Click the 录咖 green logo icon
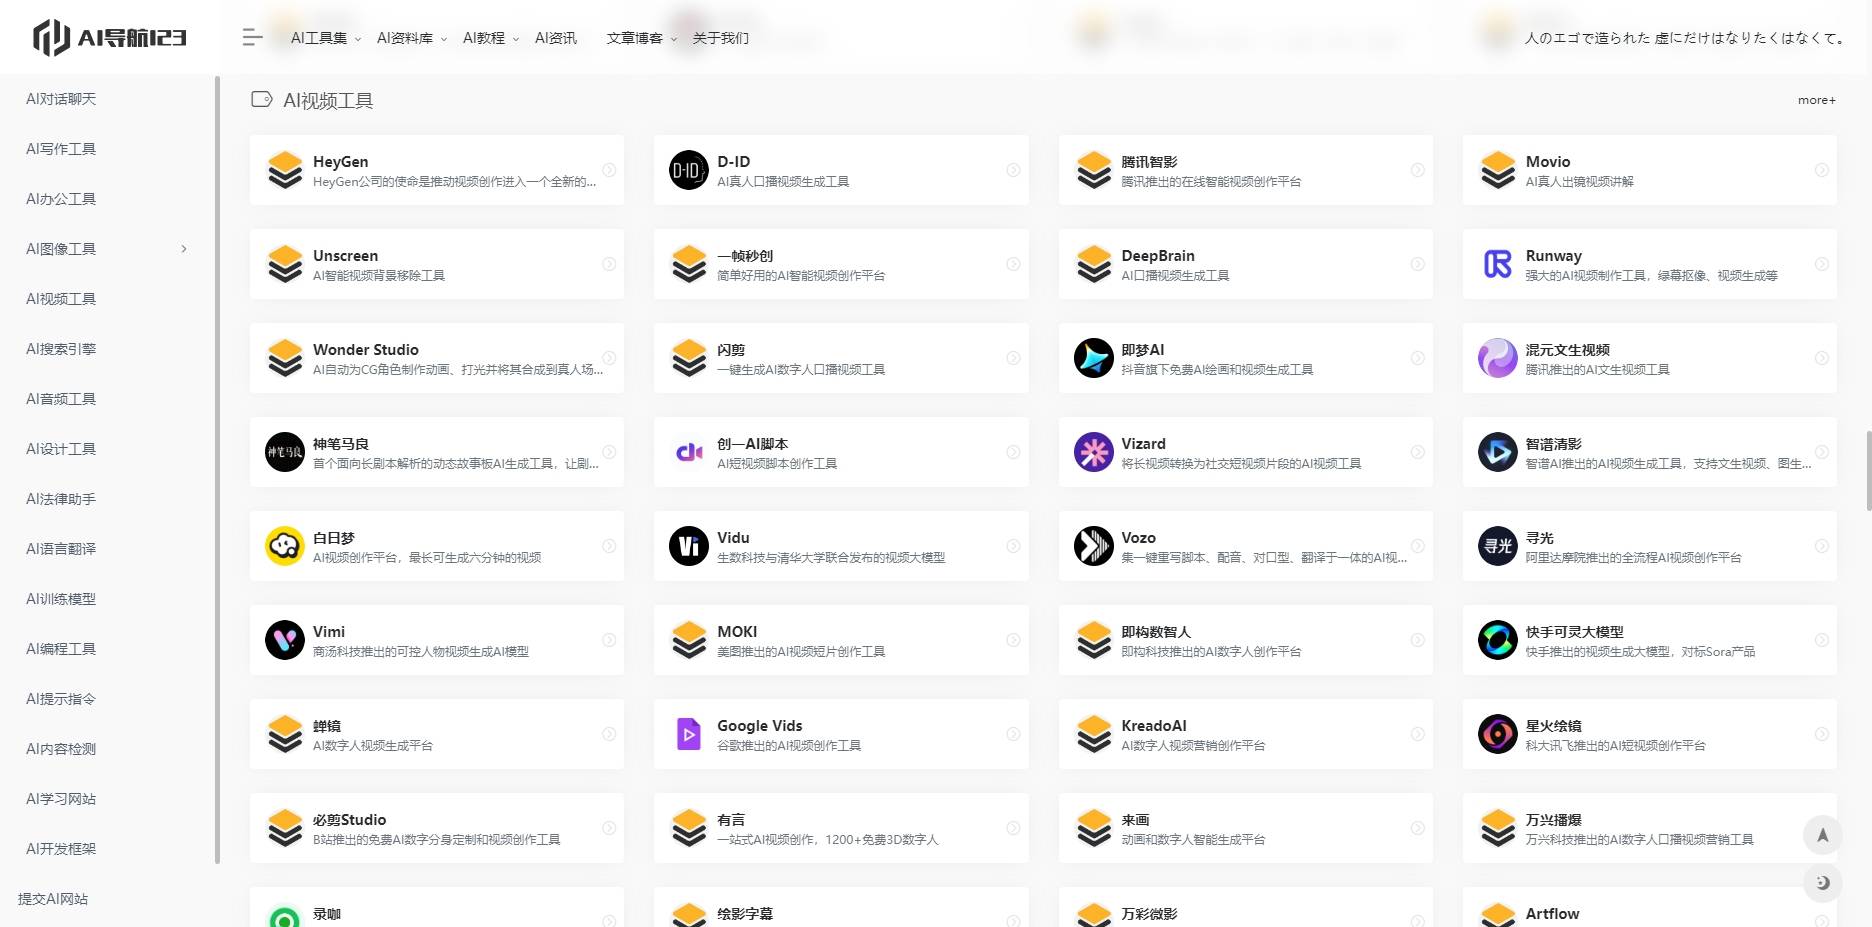Viewport: 1872px width, 927px height. [x=285, y=916]
